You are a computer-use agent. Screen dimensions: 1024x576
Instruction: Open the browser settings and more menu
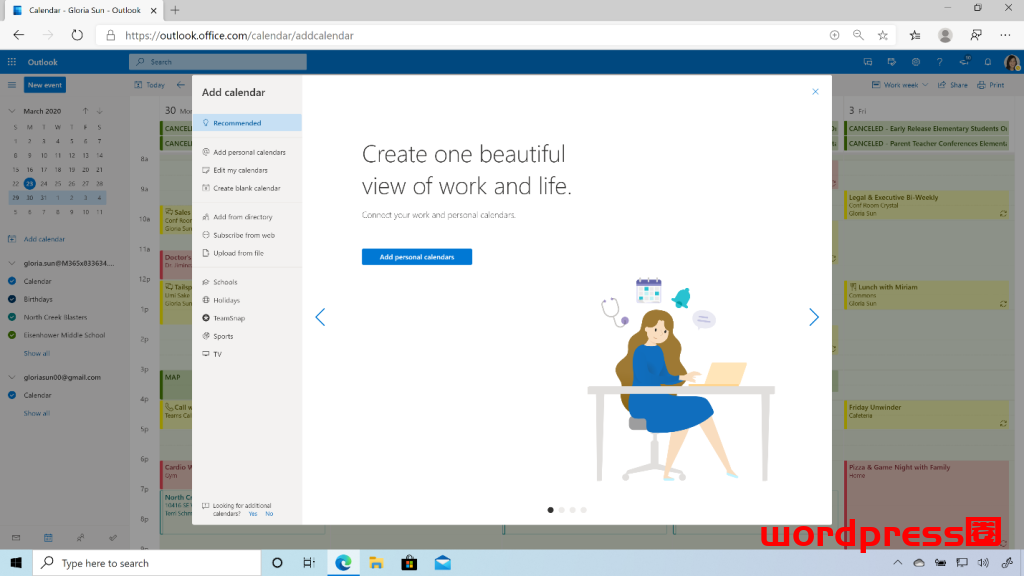(x=1005, y=35)
